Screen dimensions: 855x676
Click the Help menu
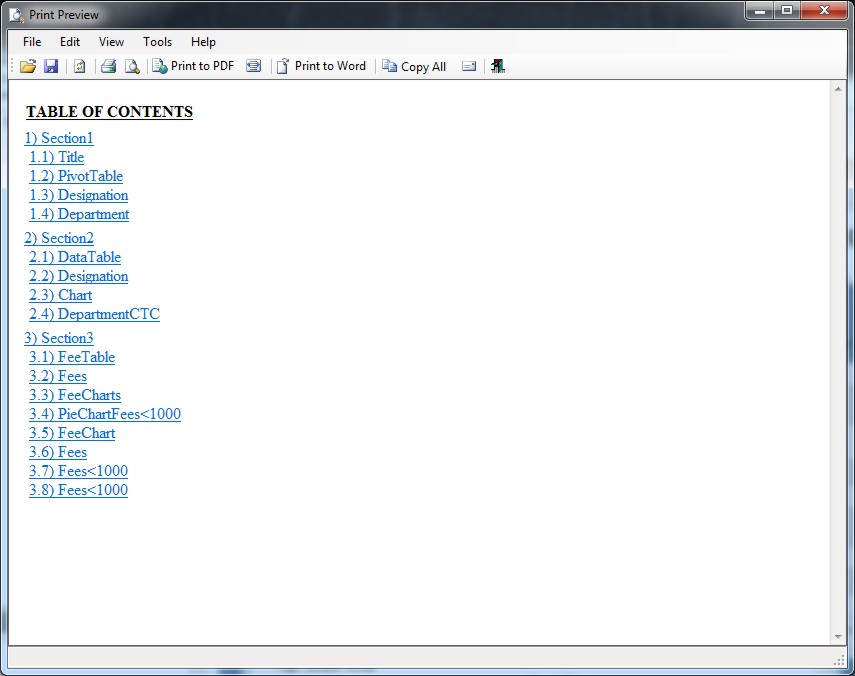(203, 42)
